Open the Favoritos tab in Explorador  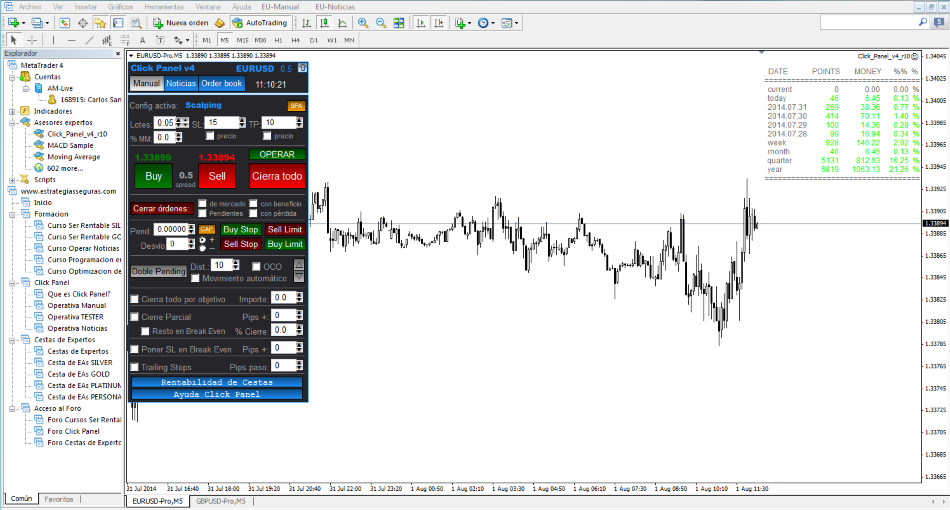pos(59,500)
